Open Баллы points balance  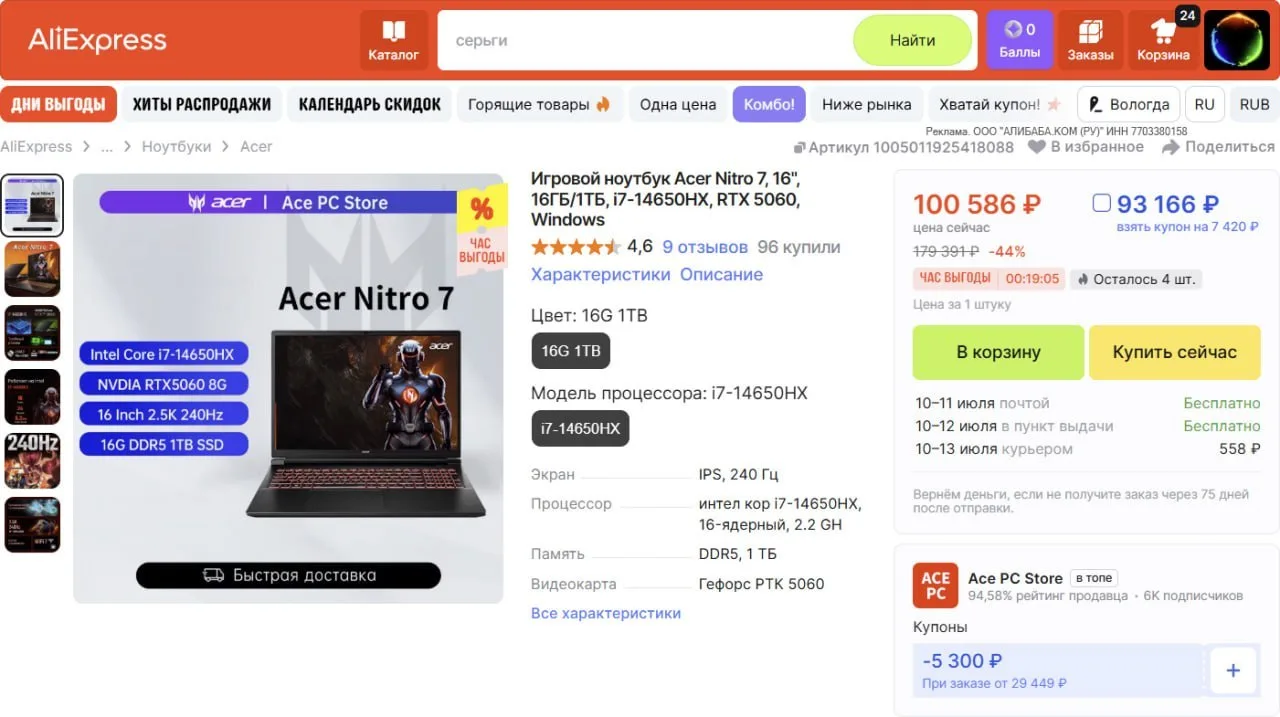coord(1020,40)
